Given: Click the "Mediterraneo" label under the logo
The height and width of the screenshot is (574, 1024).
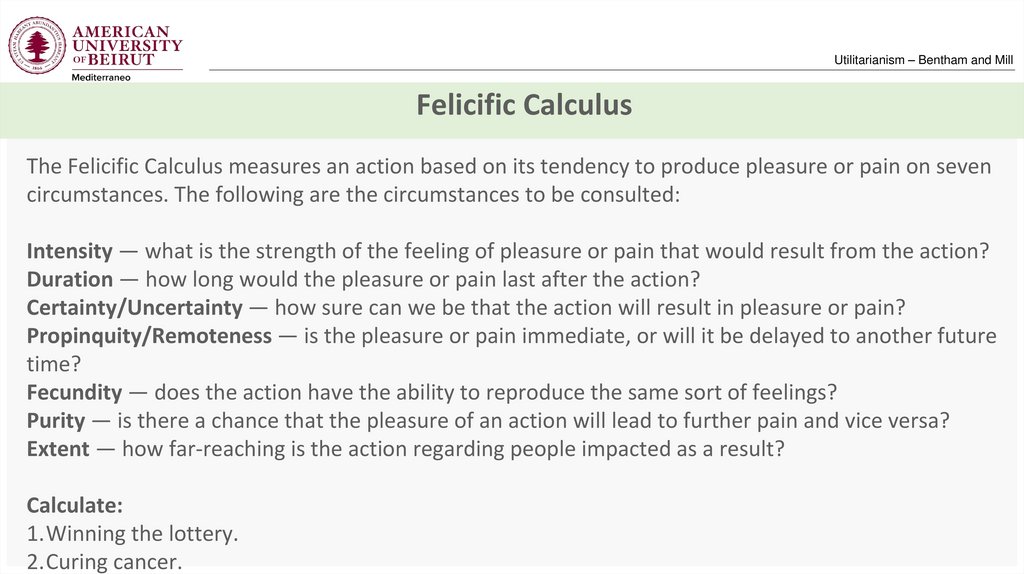Looking at the screenshot, I should click(x=101, y=77).
